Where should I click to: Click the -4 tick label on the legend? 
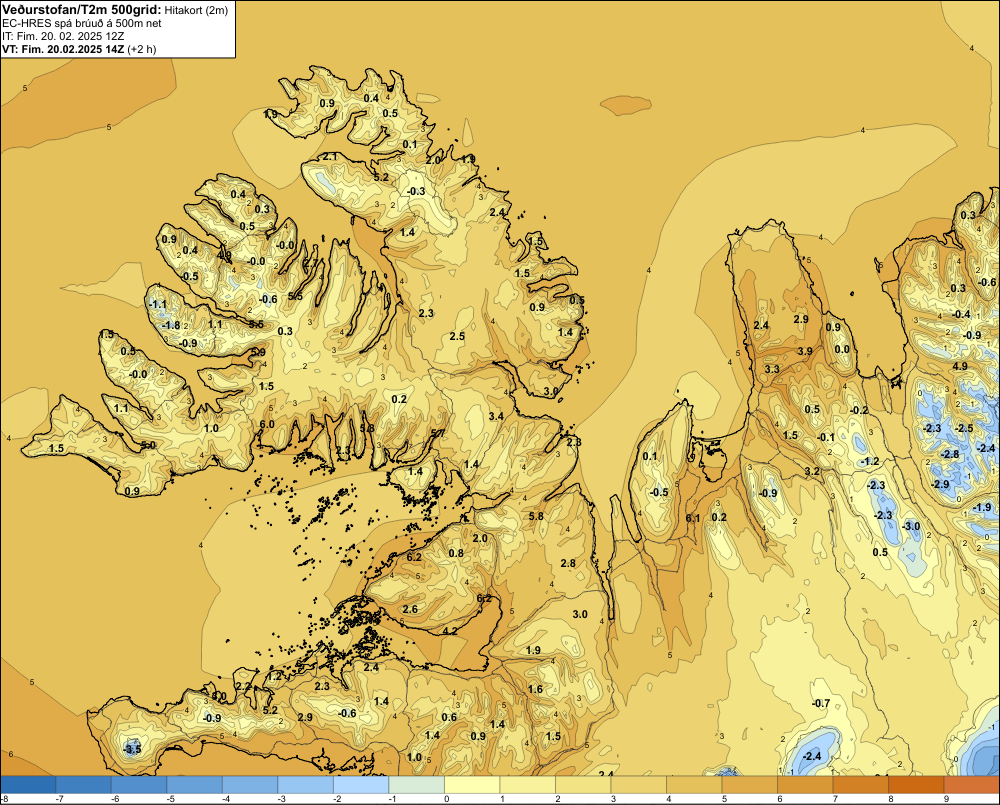pos(226,799)
